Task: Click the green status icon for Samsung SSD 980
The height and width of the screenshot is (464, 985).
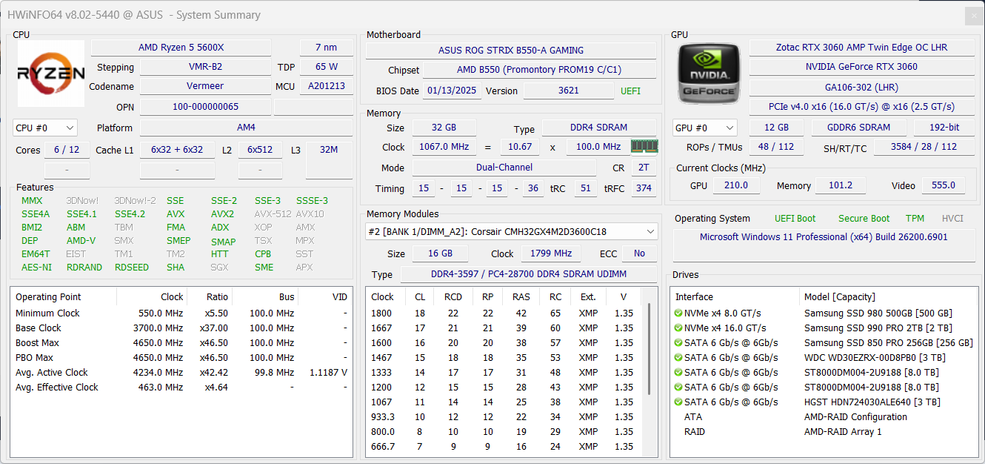Action: click(x=680, y=313)
